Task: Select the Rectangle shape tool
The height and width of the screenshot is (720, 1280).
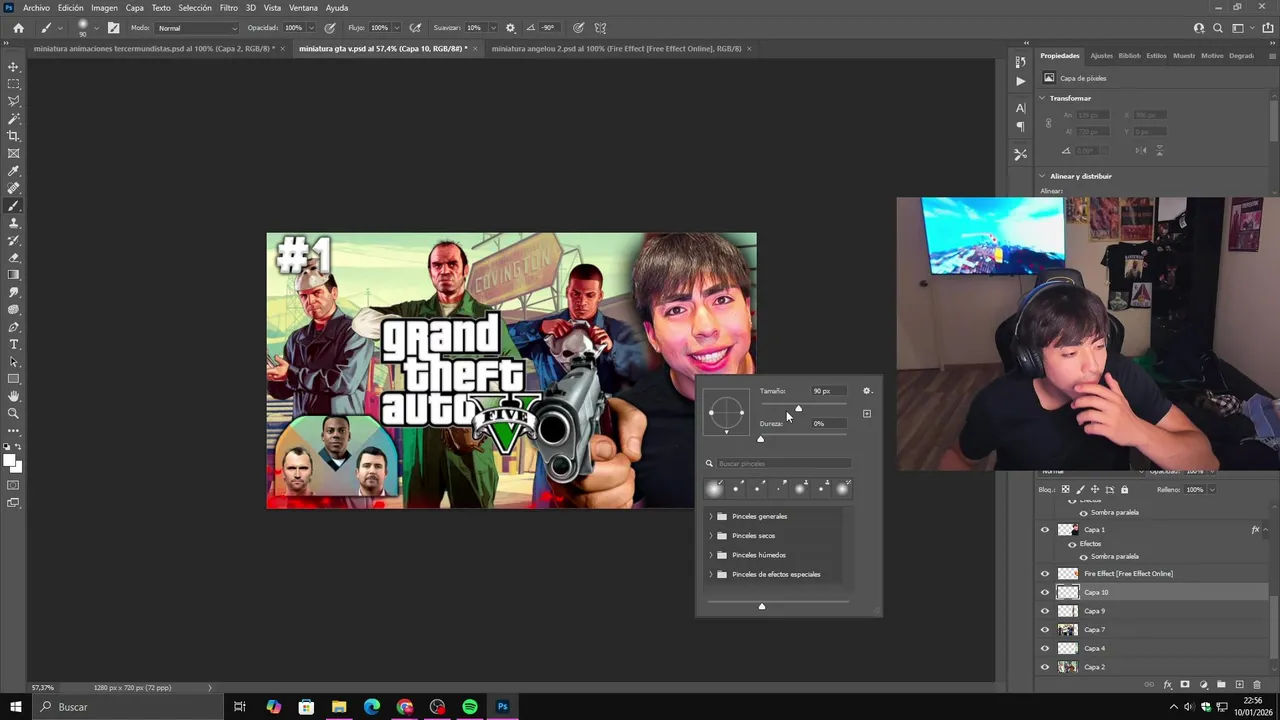Action: (14, 379)
